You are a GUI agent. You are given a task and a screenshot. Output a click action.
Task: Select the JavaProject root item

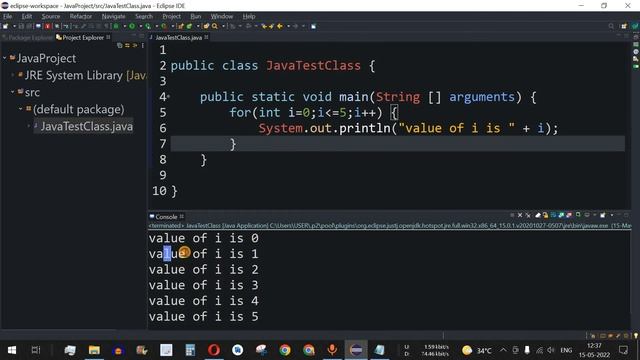pyautogui.click(x=46, y=58)
